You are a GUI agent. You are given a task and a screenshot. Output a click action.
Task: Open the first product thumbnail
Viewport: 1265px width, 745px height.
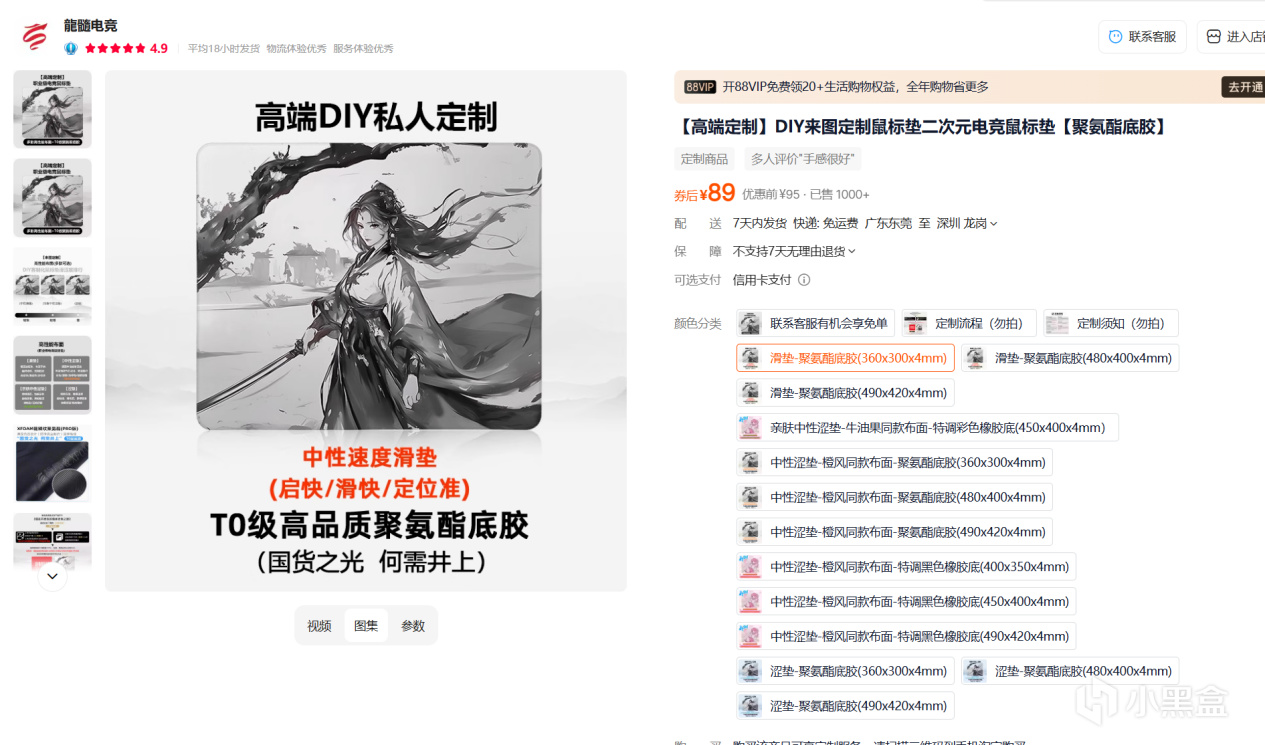tap(52, 109)
